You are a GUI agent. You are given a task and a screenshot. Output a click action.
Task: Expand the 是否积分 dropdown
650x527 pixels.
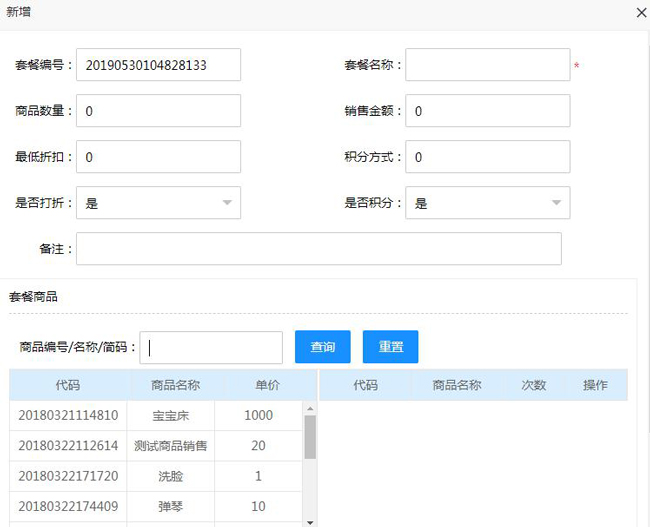point(487,203)
